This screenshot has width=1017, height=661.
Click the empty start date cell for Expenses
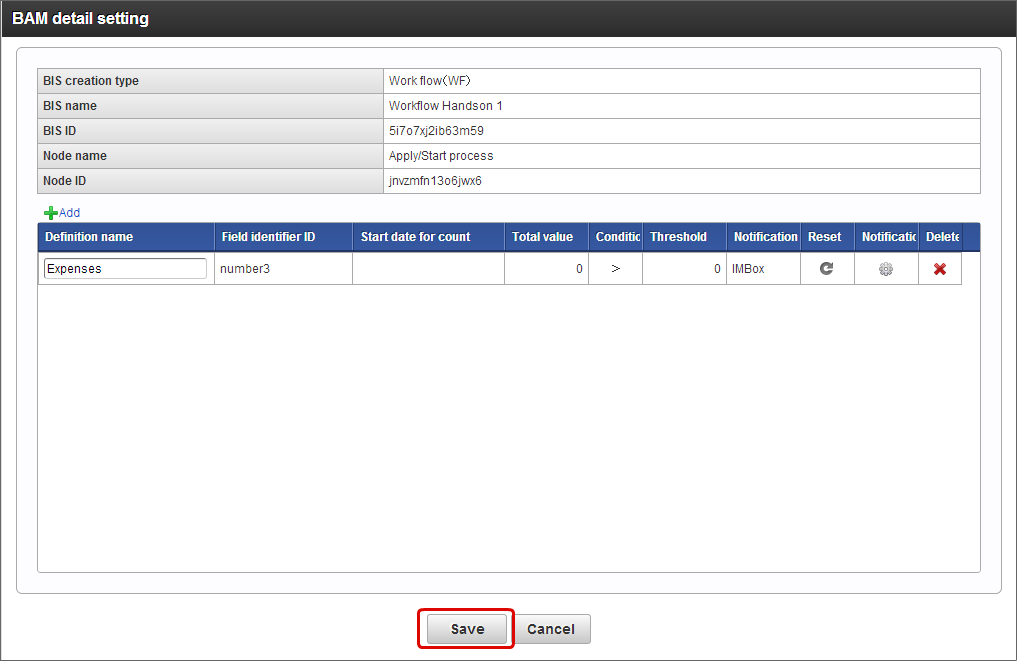(428, 269)
